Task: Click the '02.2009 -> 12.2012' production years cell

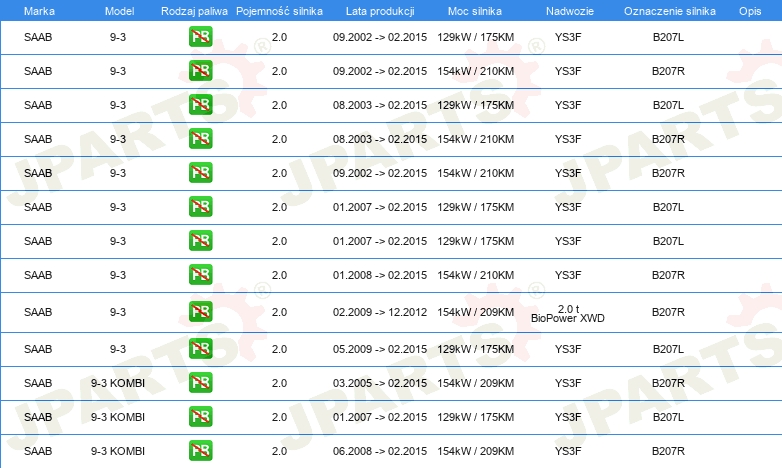Action: tap(380, 312)
